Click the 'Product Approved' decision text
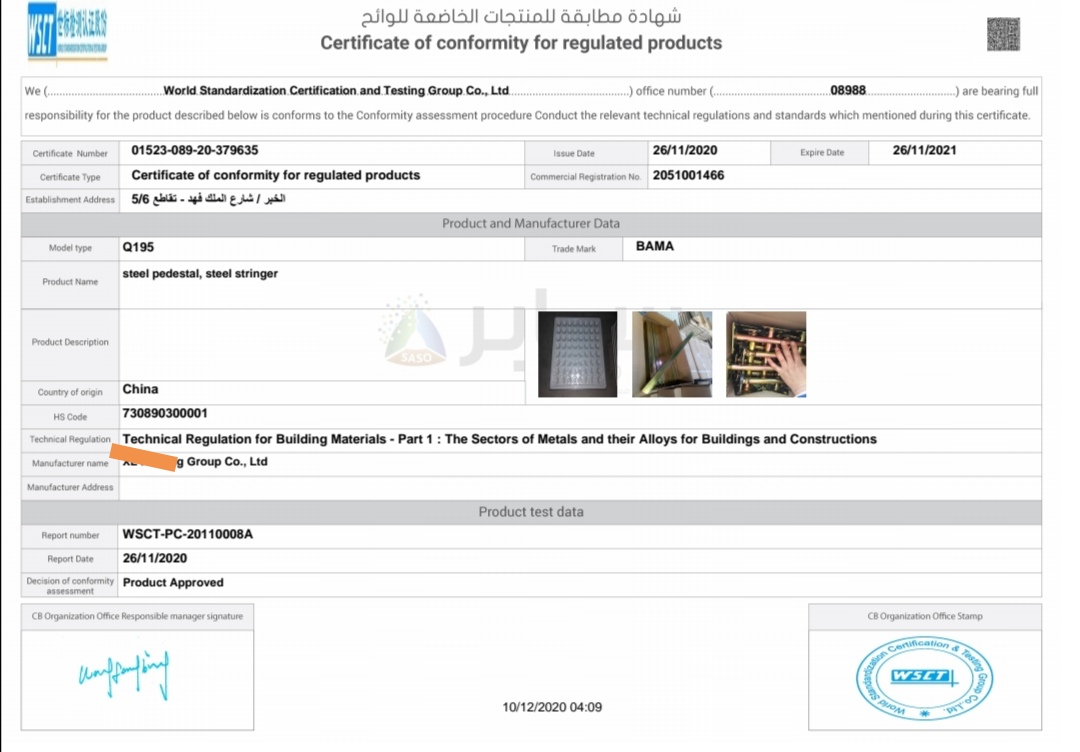This screenshot has height=752, width=1080. tap(173, 582)
